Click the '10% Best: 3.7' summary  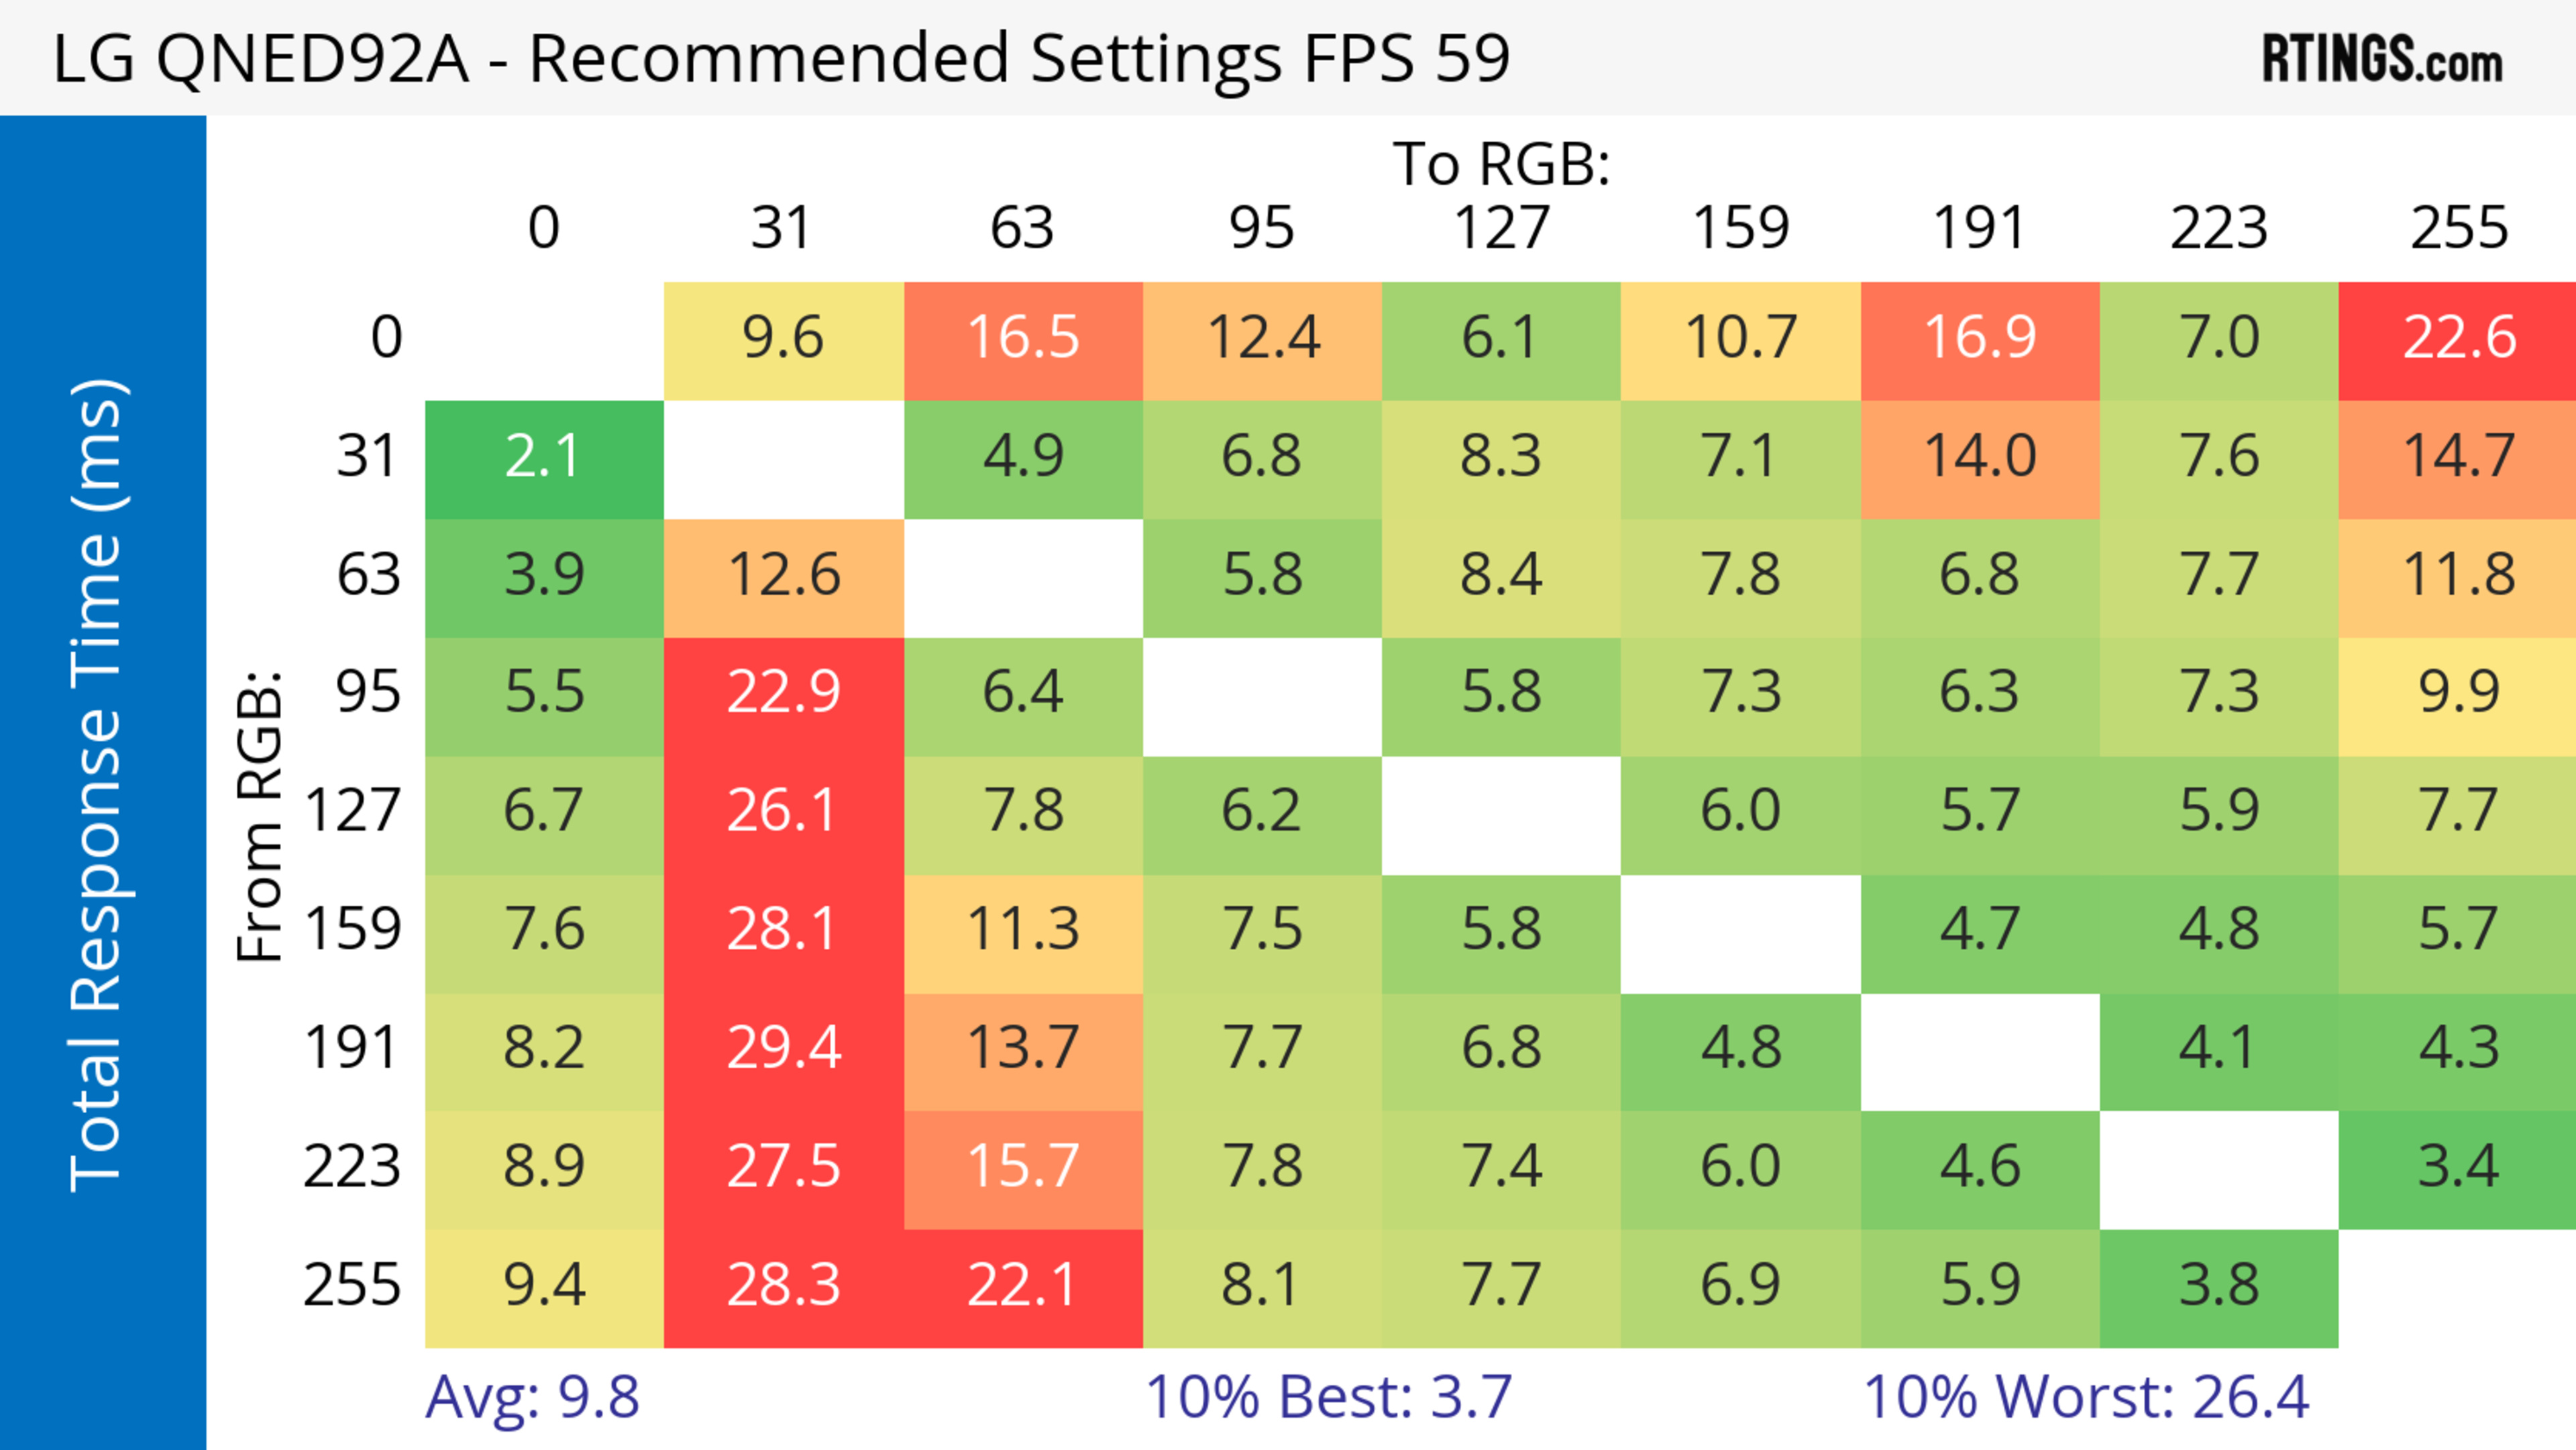click(x=1328, y=1397)
